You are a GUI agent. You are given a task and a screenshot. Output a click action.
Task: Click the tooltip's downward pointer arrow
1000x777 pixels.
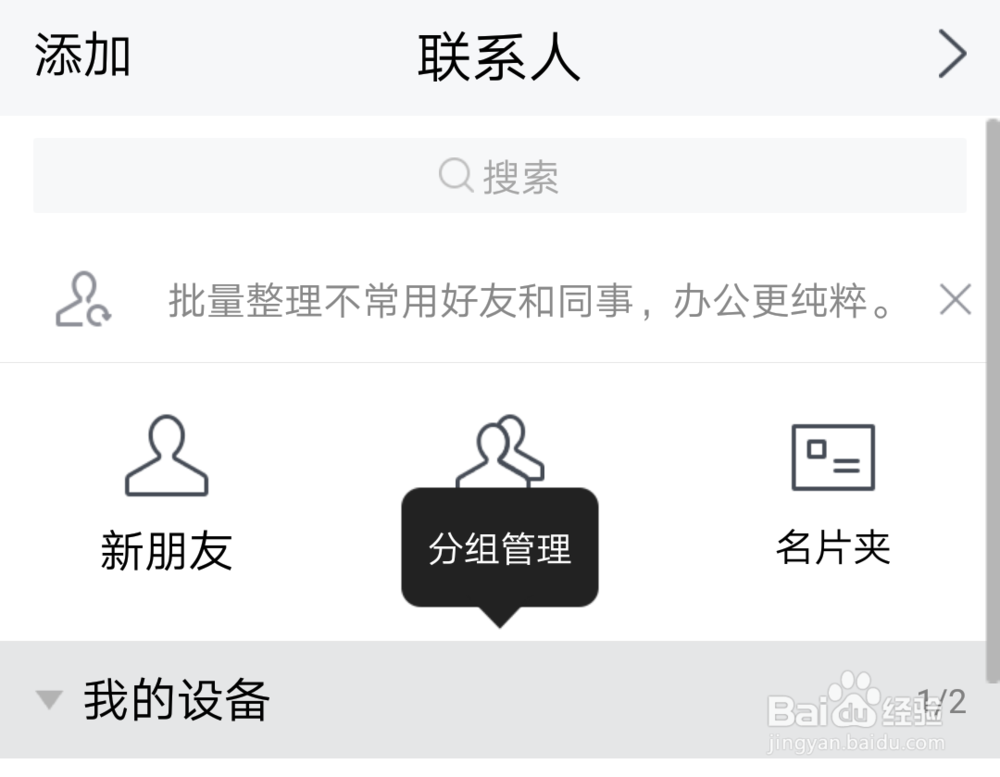click(500, 617)
